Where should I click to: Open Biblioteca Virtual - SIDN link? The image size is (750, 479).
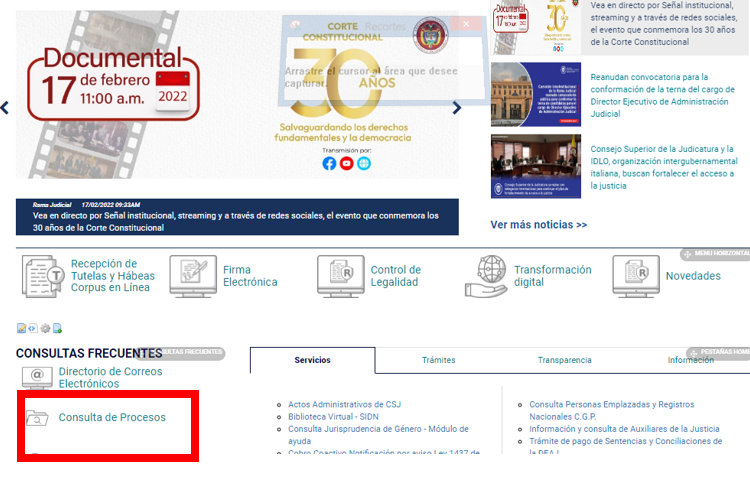(333, 417)
